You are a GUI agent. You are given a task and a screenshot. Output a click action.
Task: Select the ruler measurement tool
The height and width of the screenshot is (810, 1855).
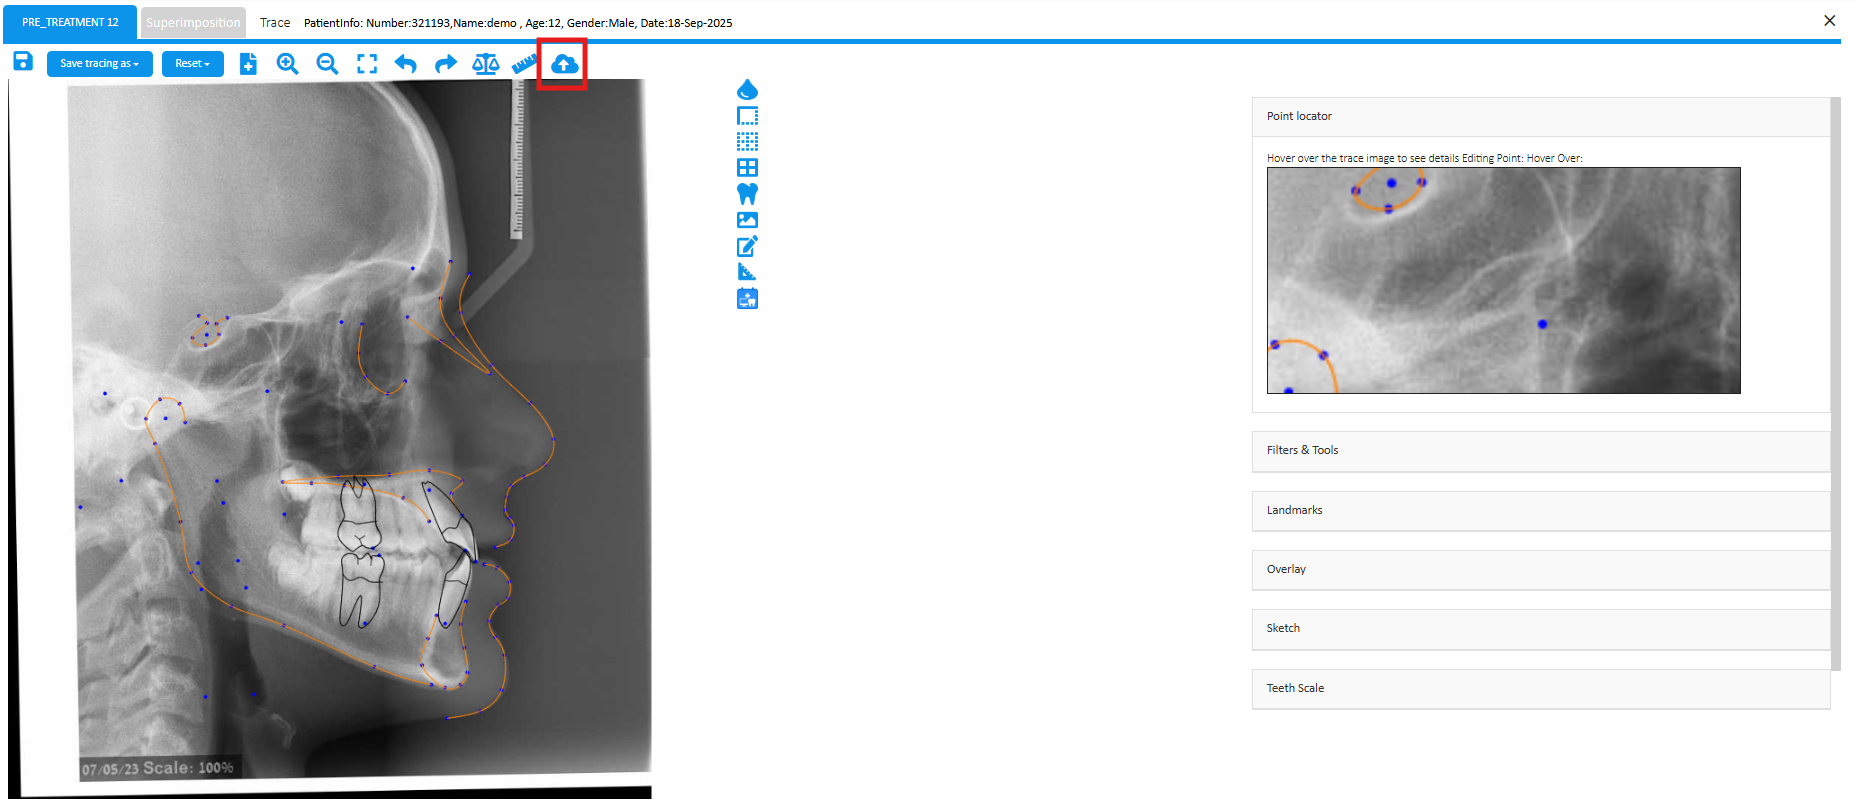pos(523,64)
